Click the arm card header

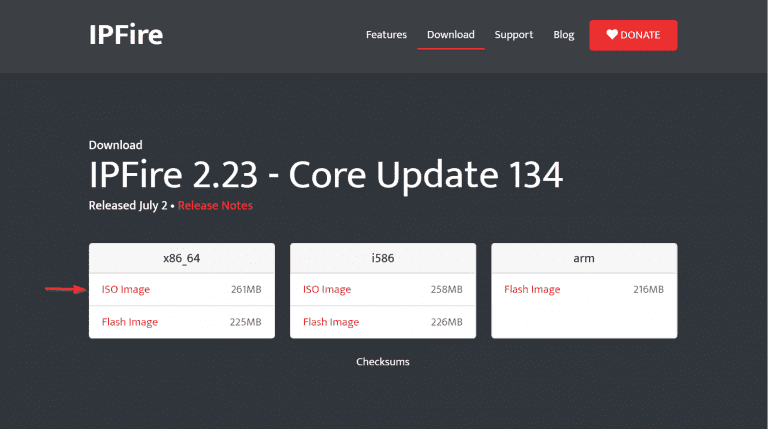tap(584, 258)
